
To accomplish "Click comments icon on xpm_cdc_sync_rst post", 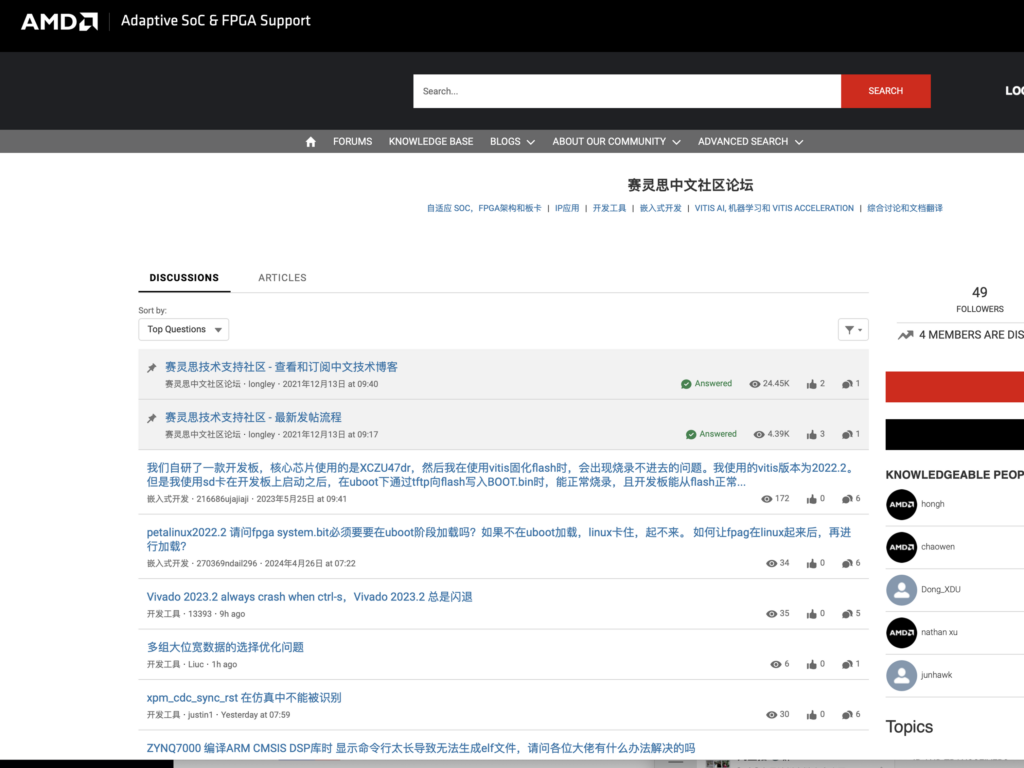I will [847, 715].
